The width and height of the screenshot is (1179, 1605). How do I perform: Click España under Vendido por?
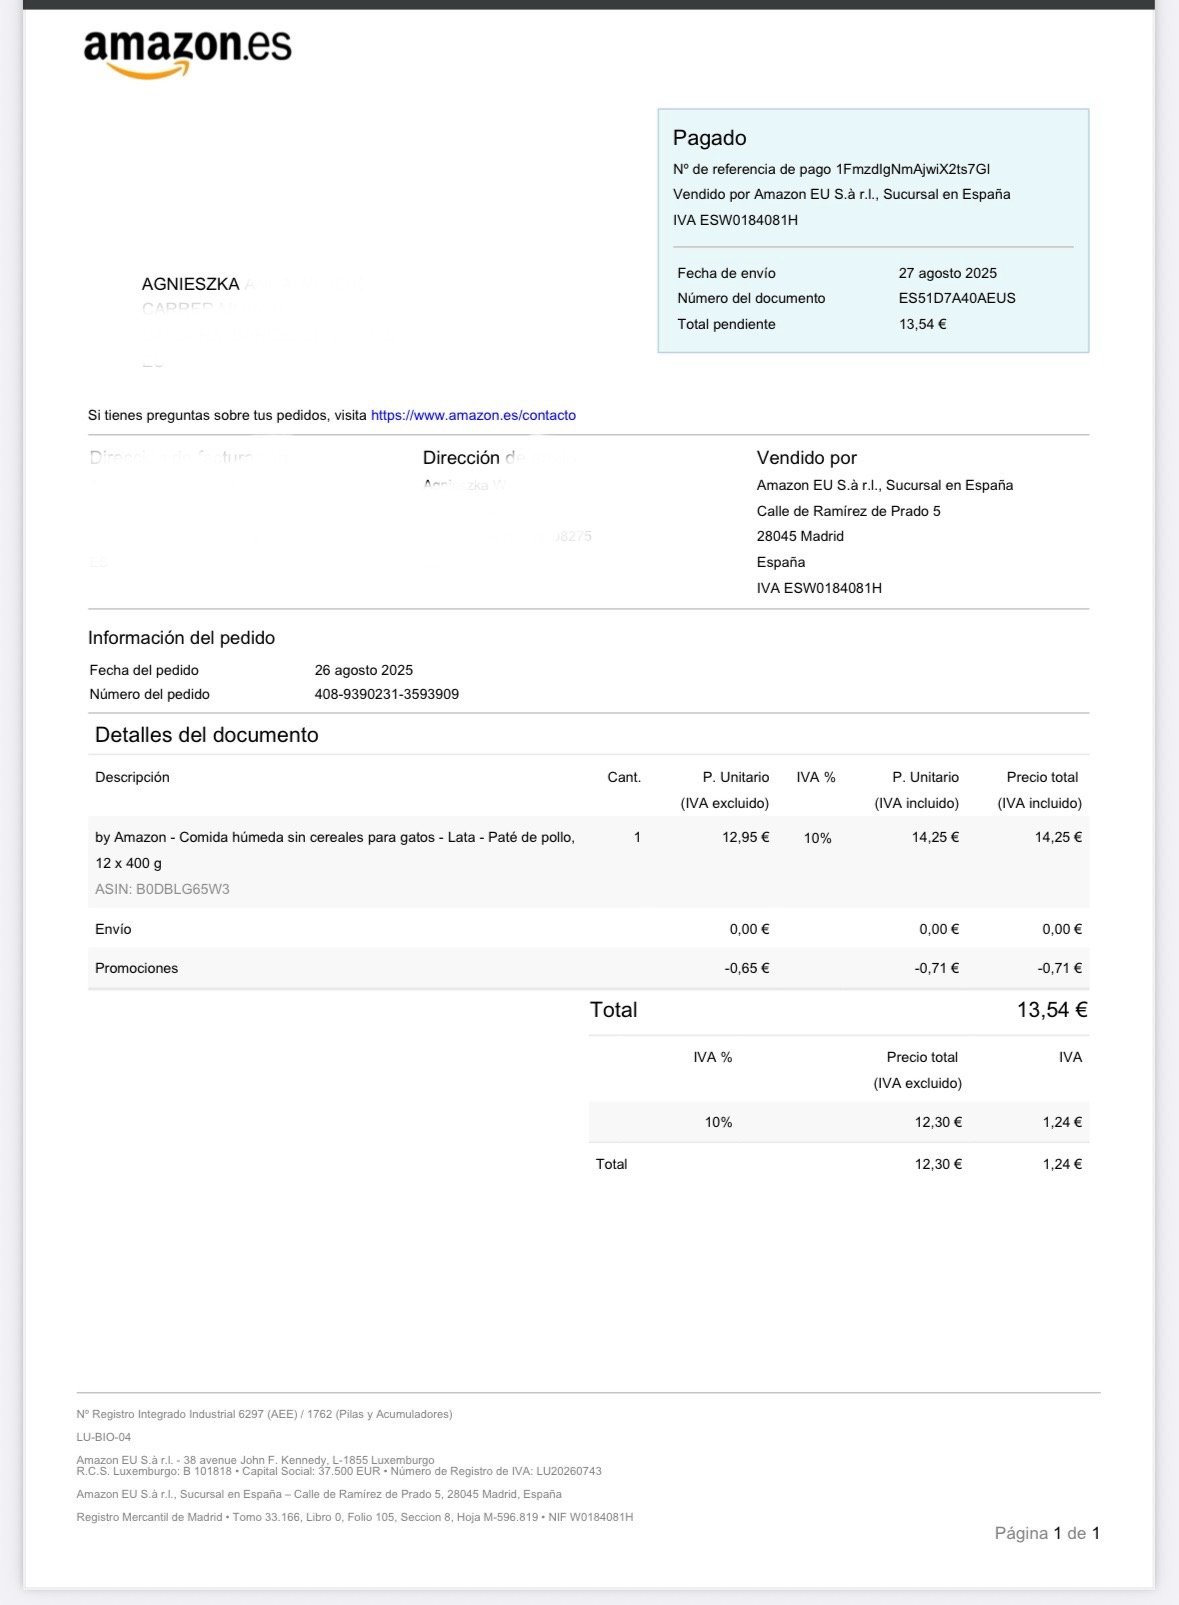click(780, 562)
